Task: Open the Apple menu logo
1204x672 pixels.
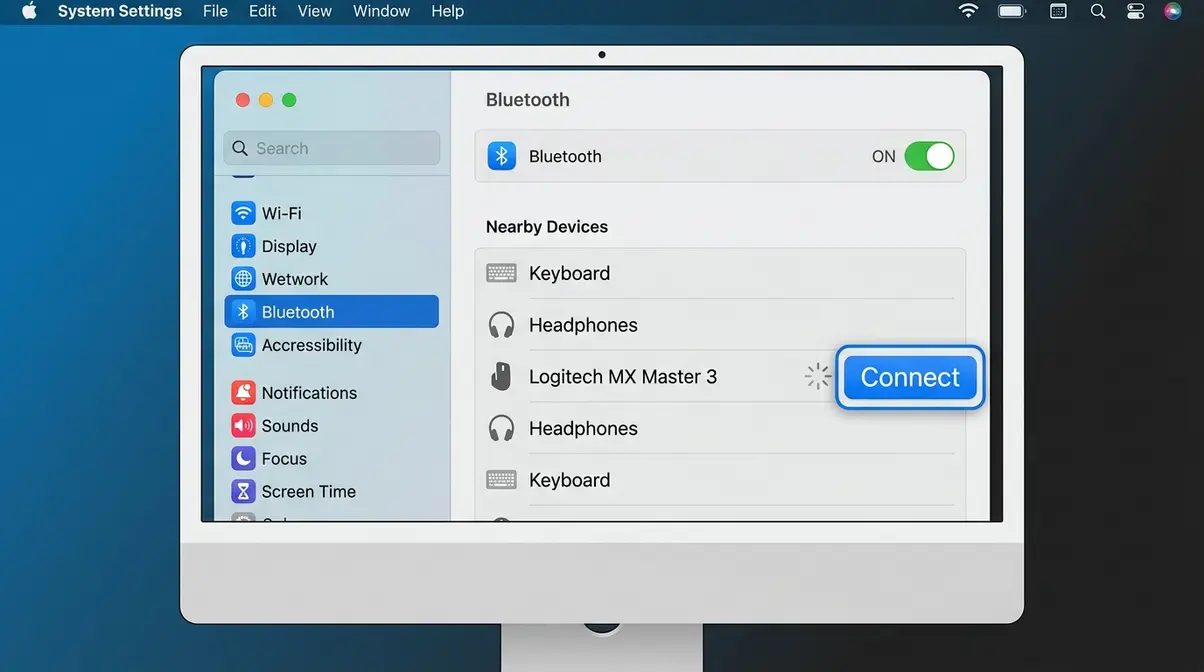Action: [29, 11]
